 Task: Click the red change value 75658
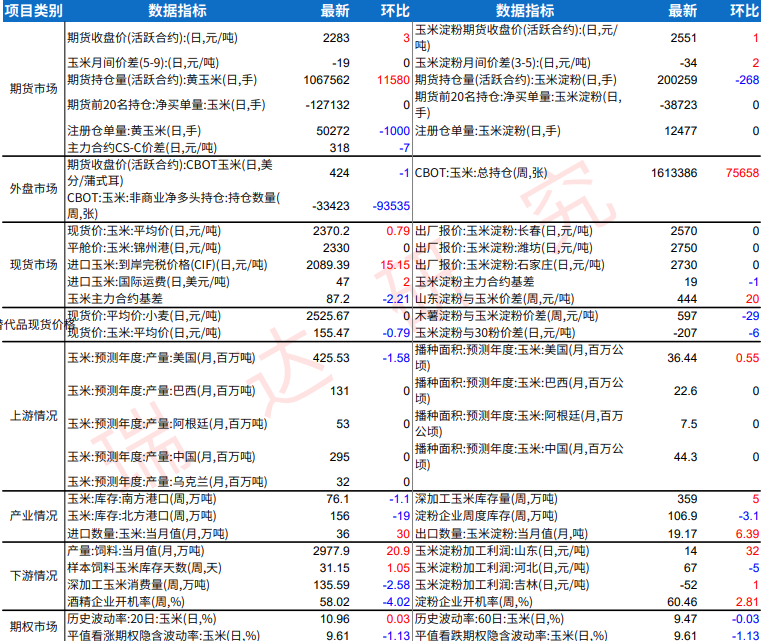(742, 173)
